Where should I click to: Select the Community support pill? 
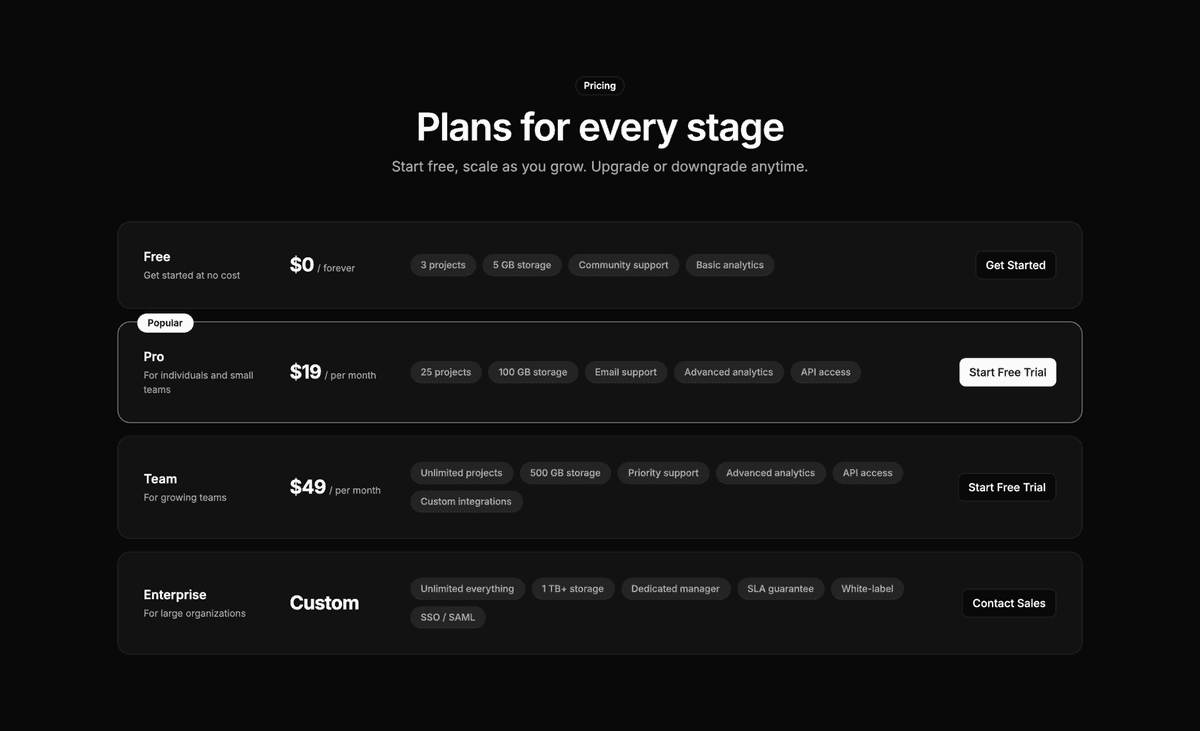(623, 264)
